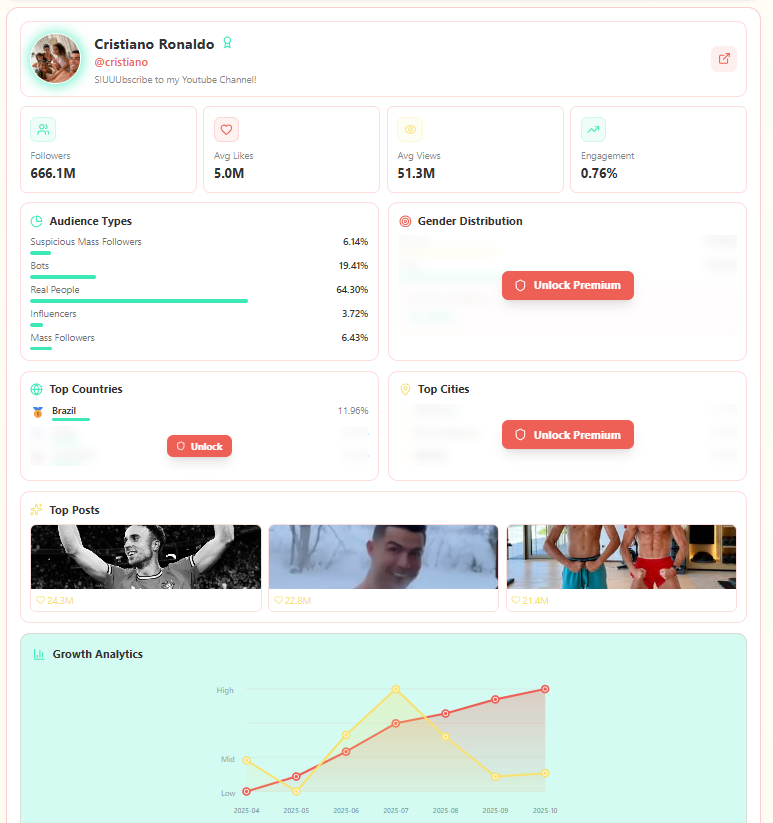Open the snow post with 22.8M likes

[383, 568]
